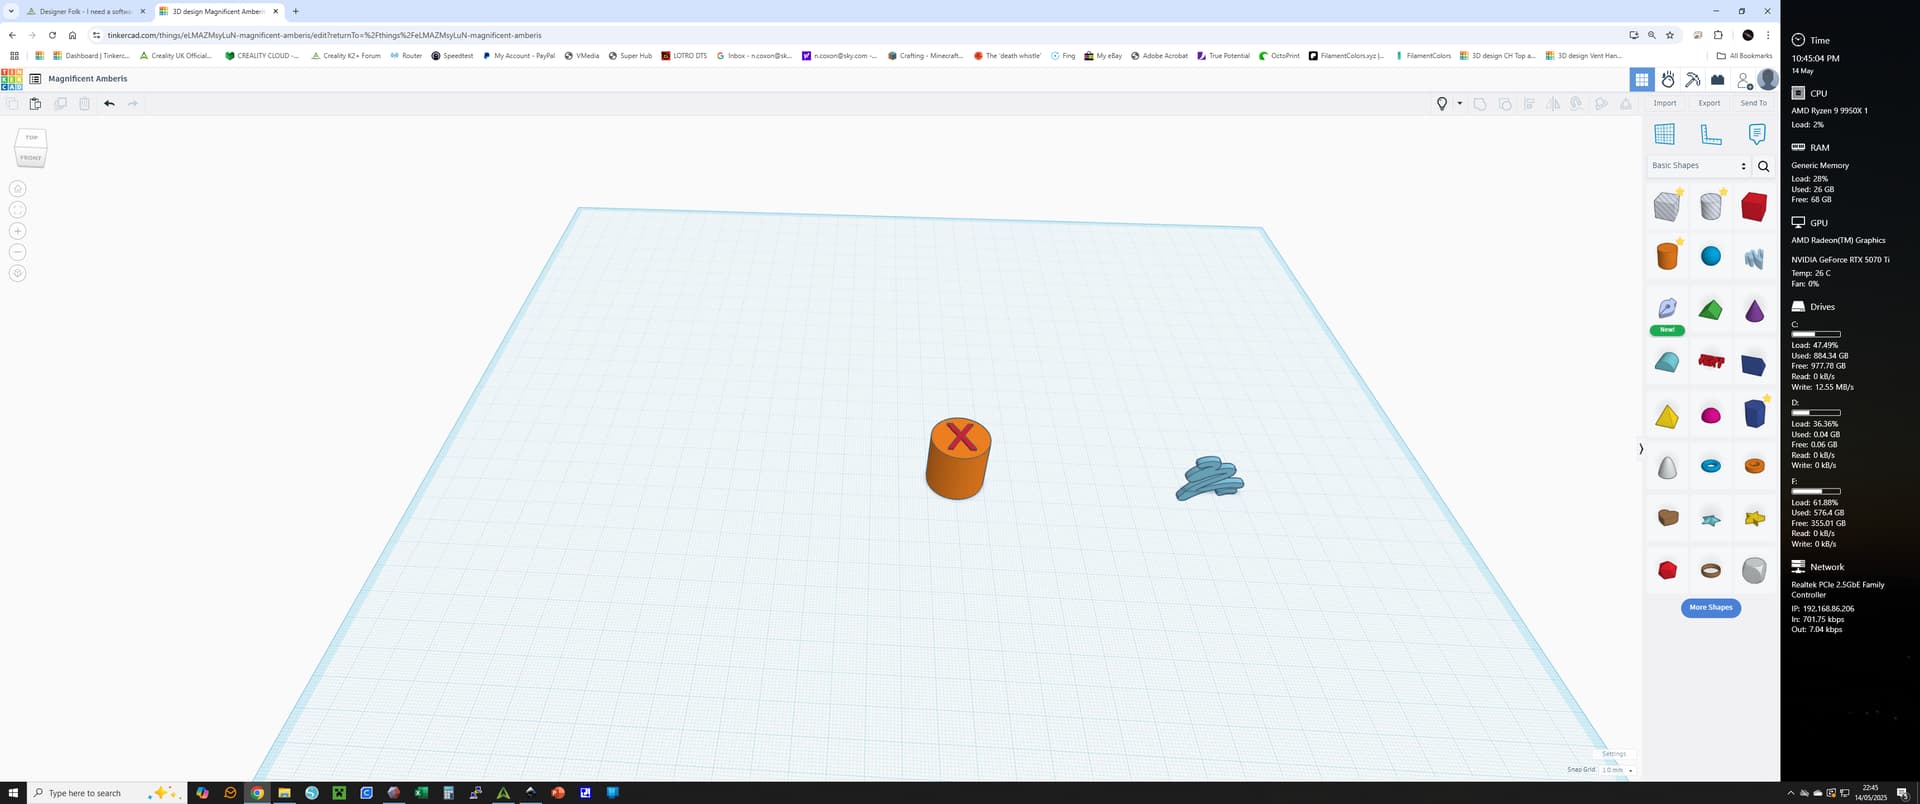Open the Basic Shapes category dropdown
This screenshot has width=1920, height=804.
(x=1698, y=166)
